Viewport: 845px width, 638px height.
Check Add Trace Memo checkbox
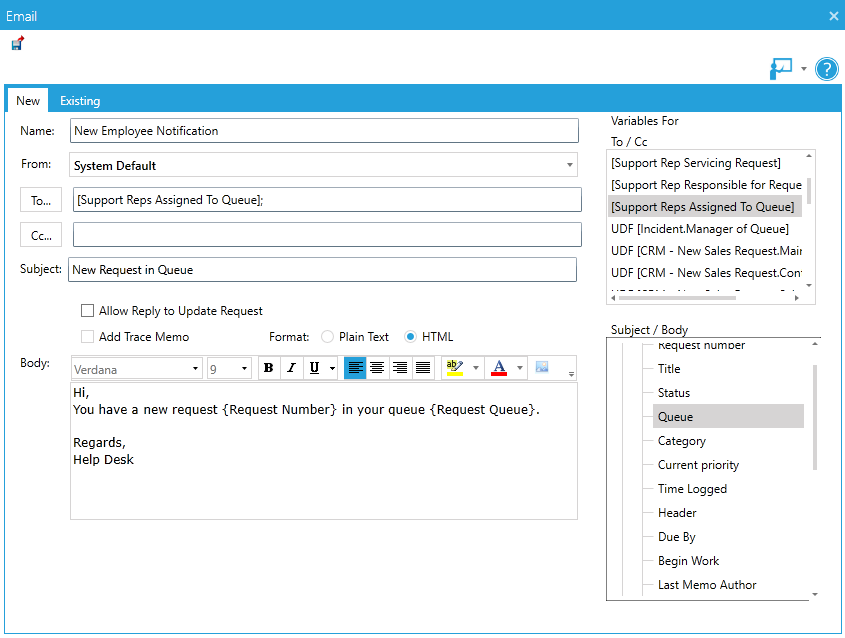point(87,337)
